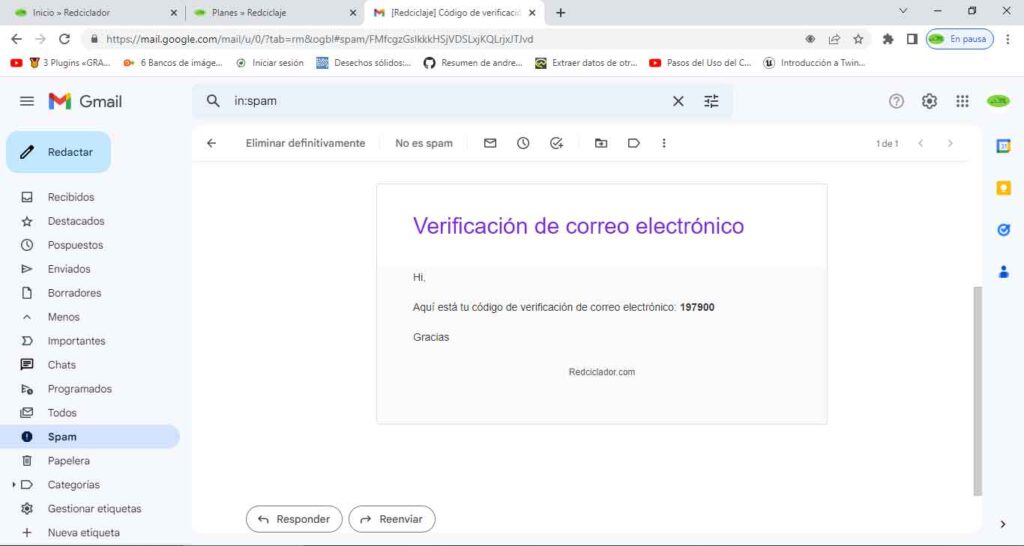The width and height of the screenshot is (1024, 546).
Task: Open more actions three-dot menu
Action: click(664, 143)
